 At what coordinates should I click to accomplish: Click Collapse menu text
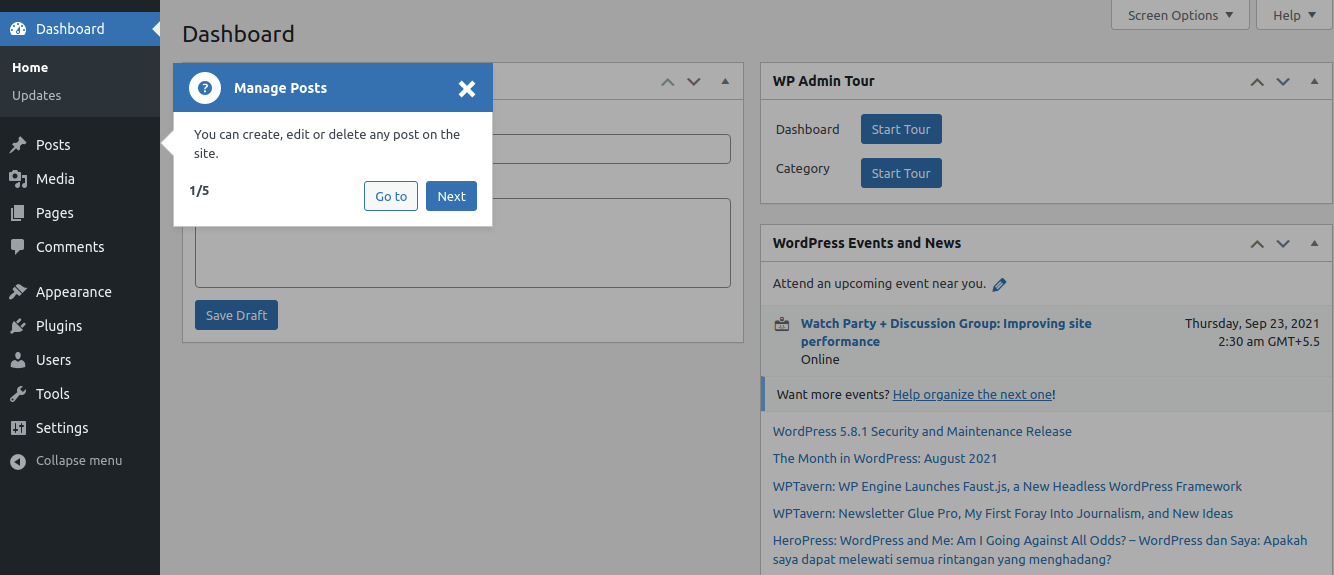(79, 461)
